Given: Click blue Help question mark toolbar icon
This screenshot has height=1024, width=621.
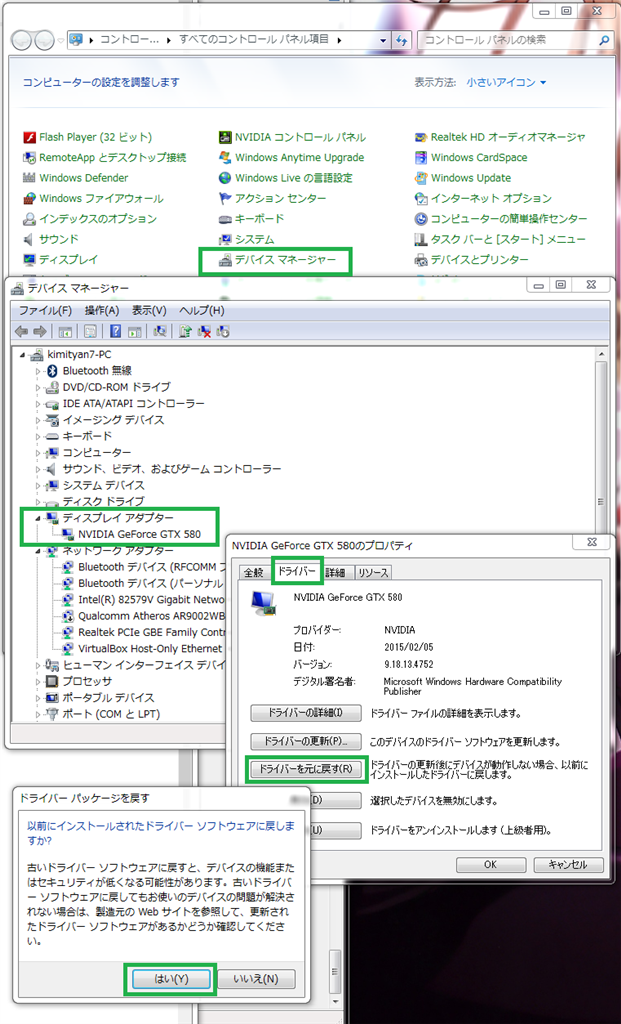Looking at the screenshot, I should [x=116, y=331].
